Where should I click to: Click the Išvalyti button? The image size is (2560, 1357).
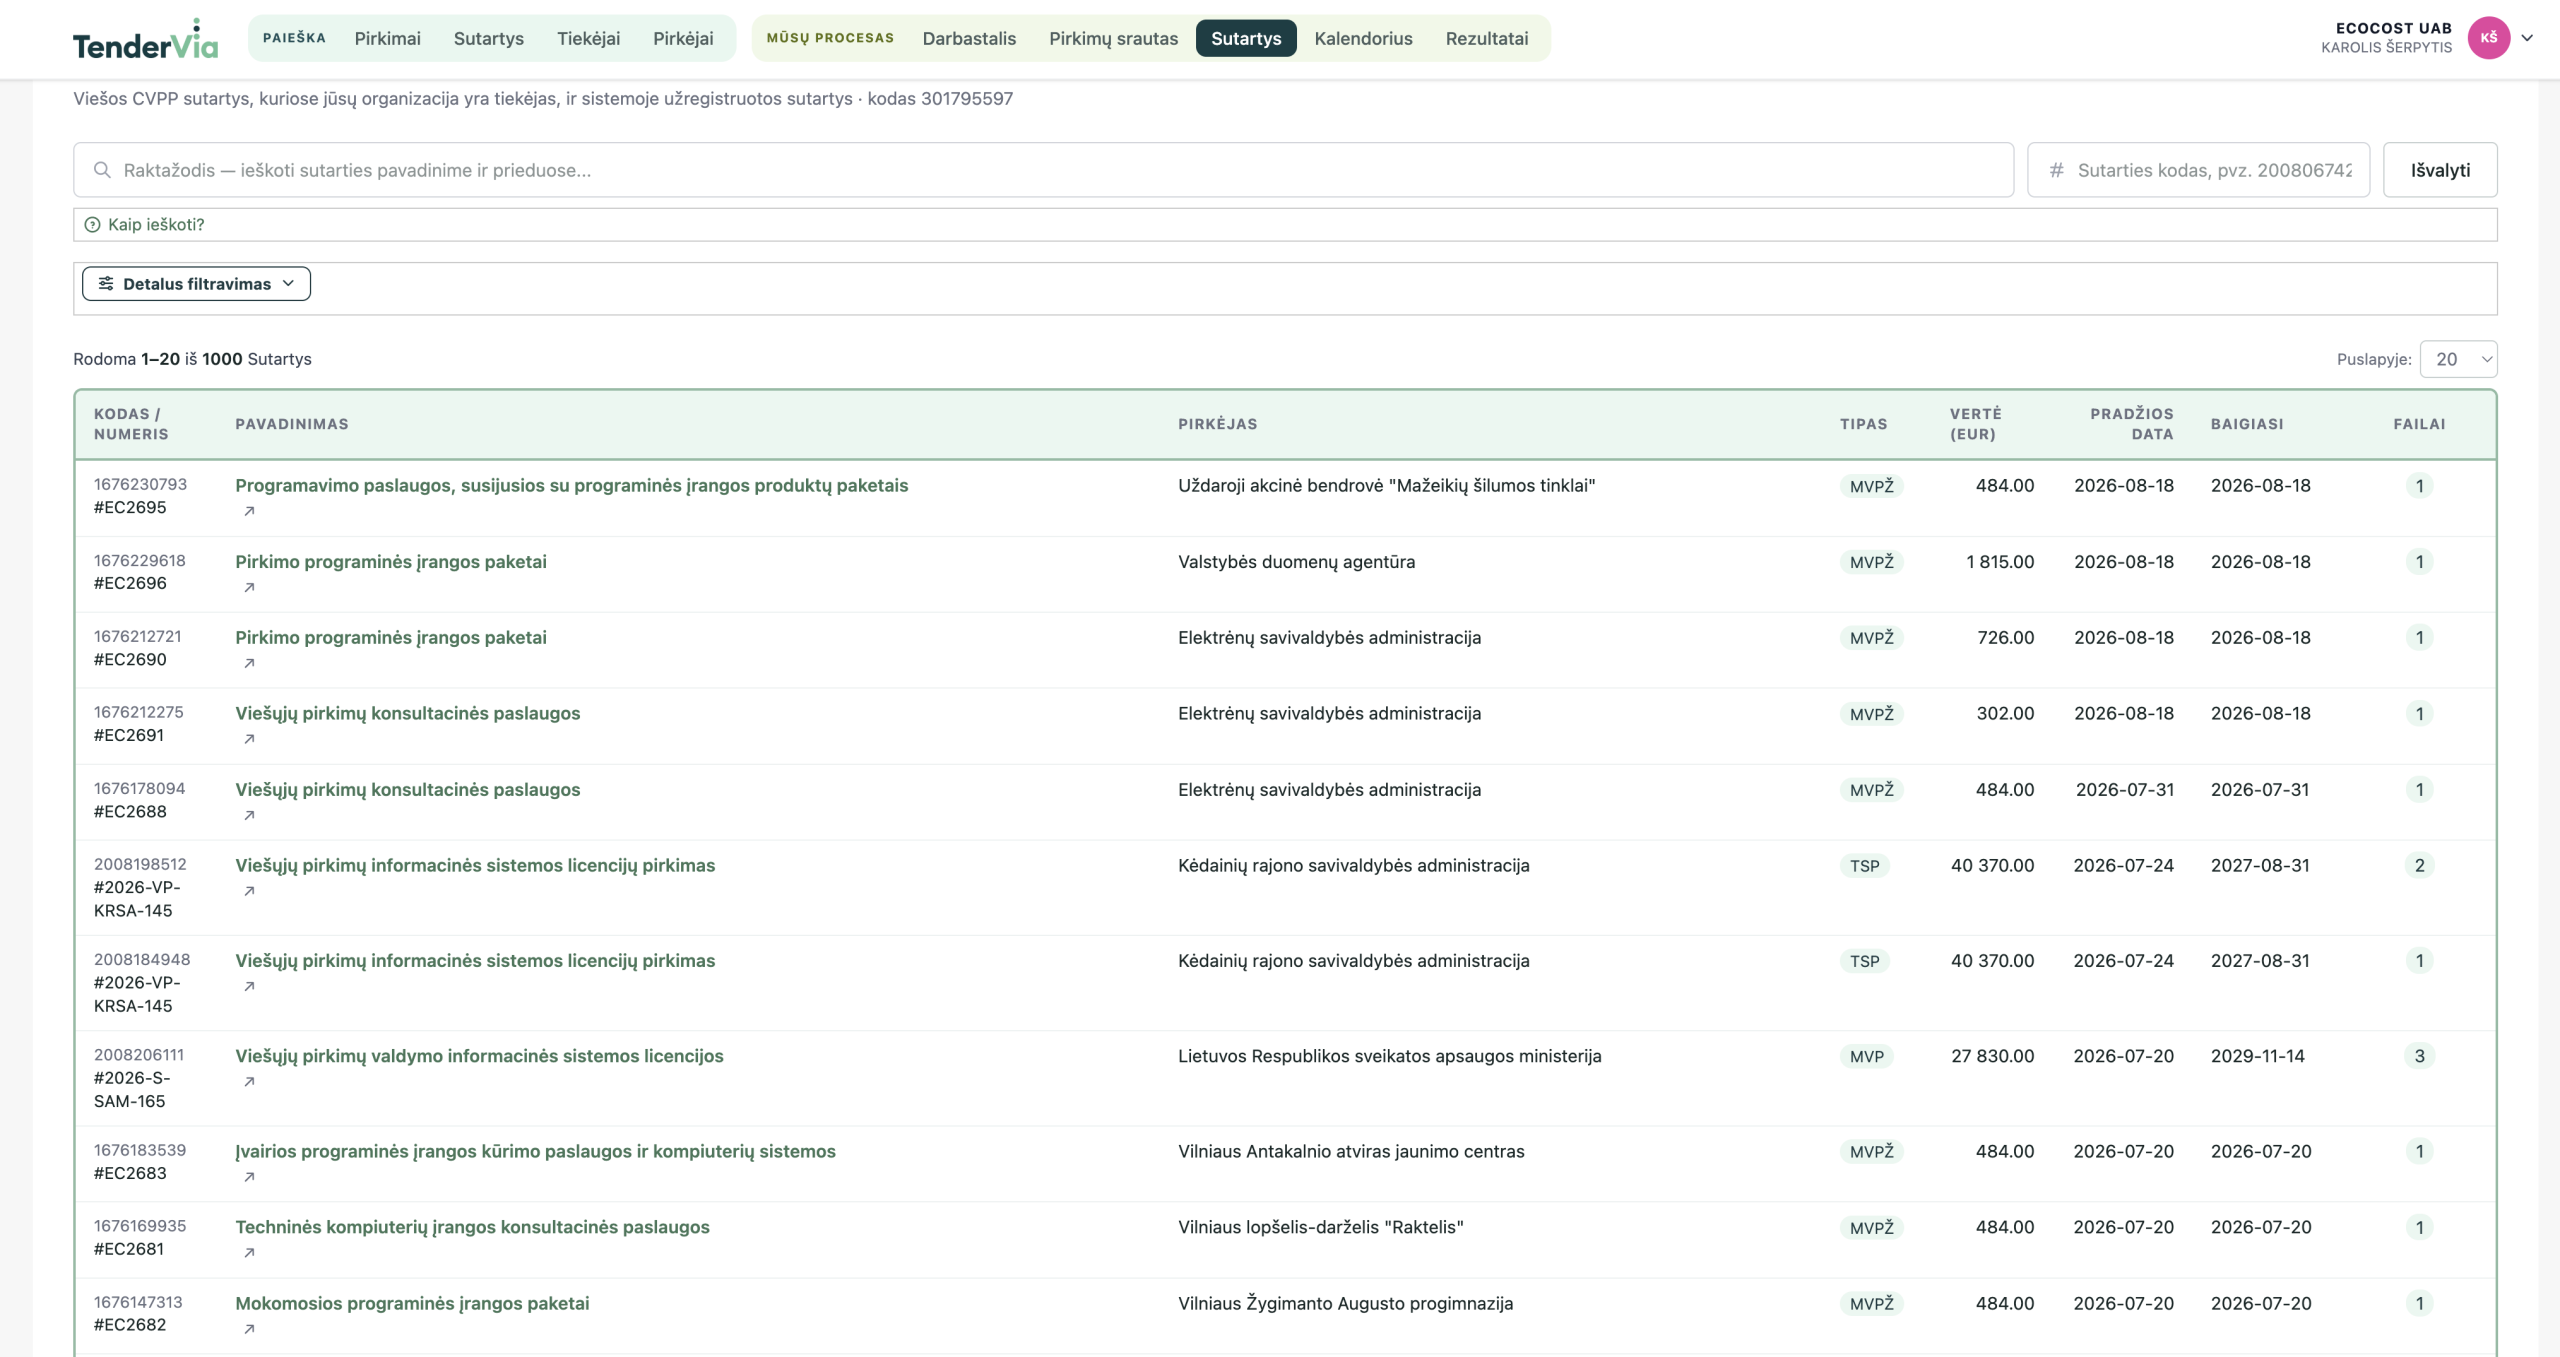(x=2440, y=170)
